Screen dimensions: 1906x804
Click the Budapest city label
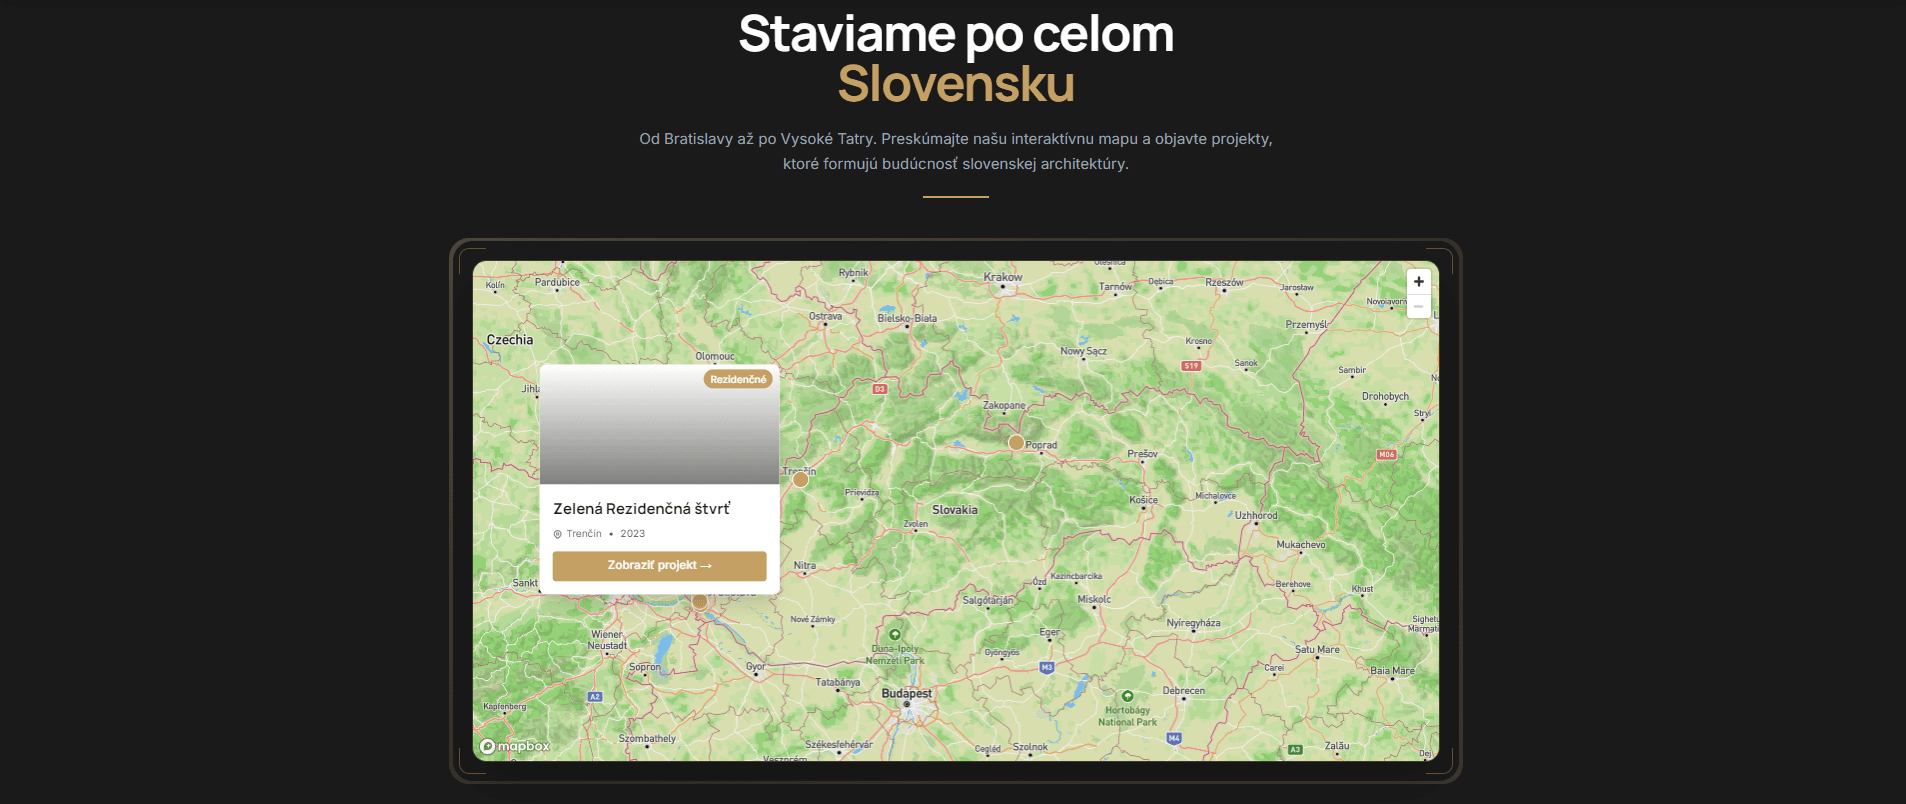[906, 693]
